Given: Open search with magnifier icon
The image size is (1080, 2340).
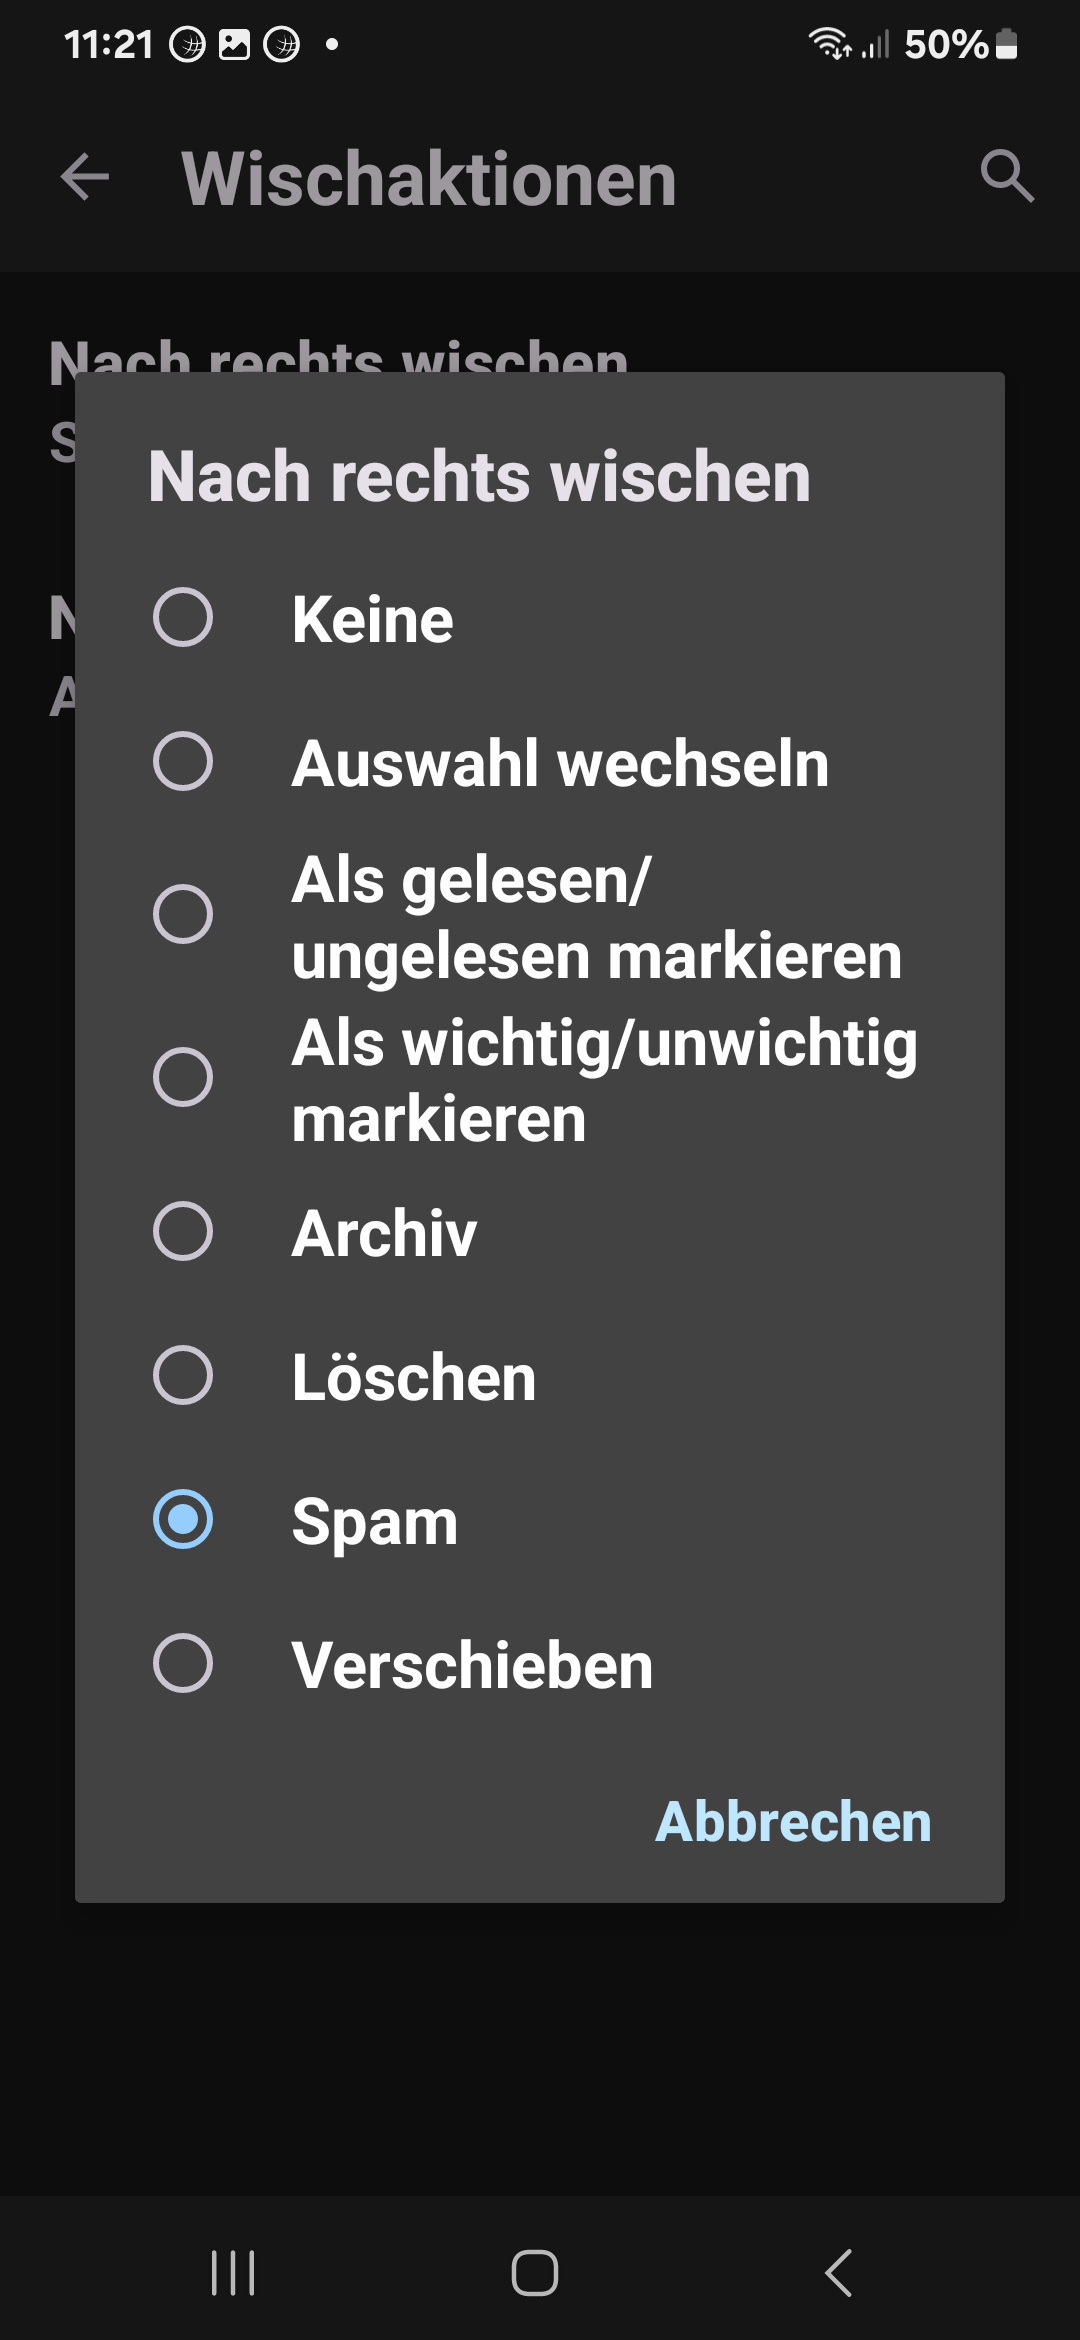Looking at the screenshot, I should pos(1006,177).
